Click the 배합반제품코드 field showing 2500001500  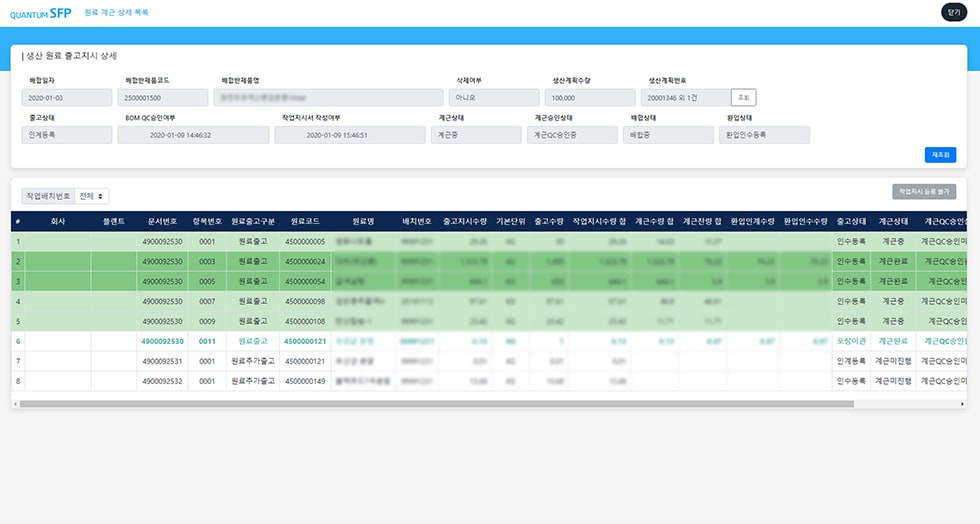coord(163,98)
